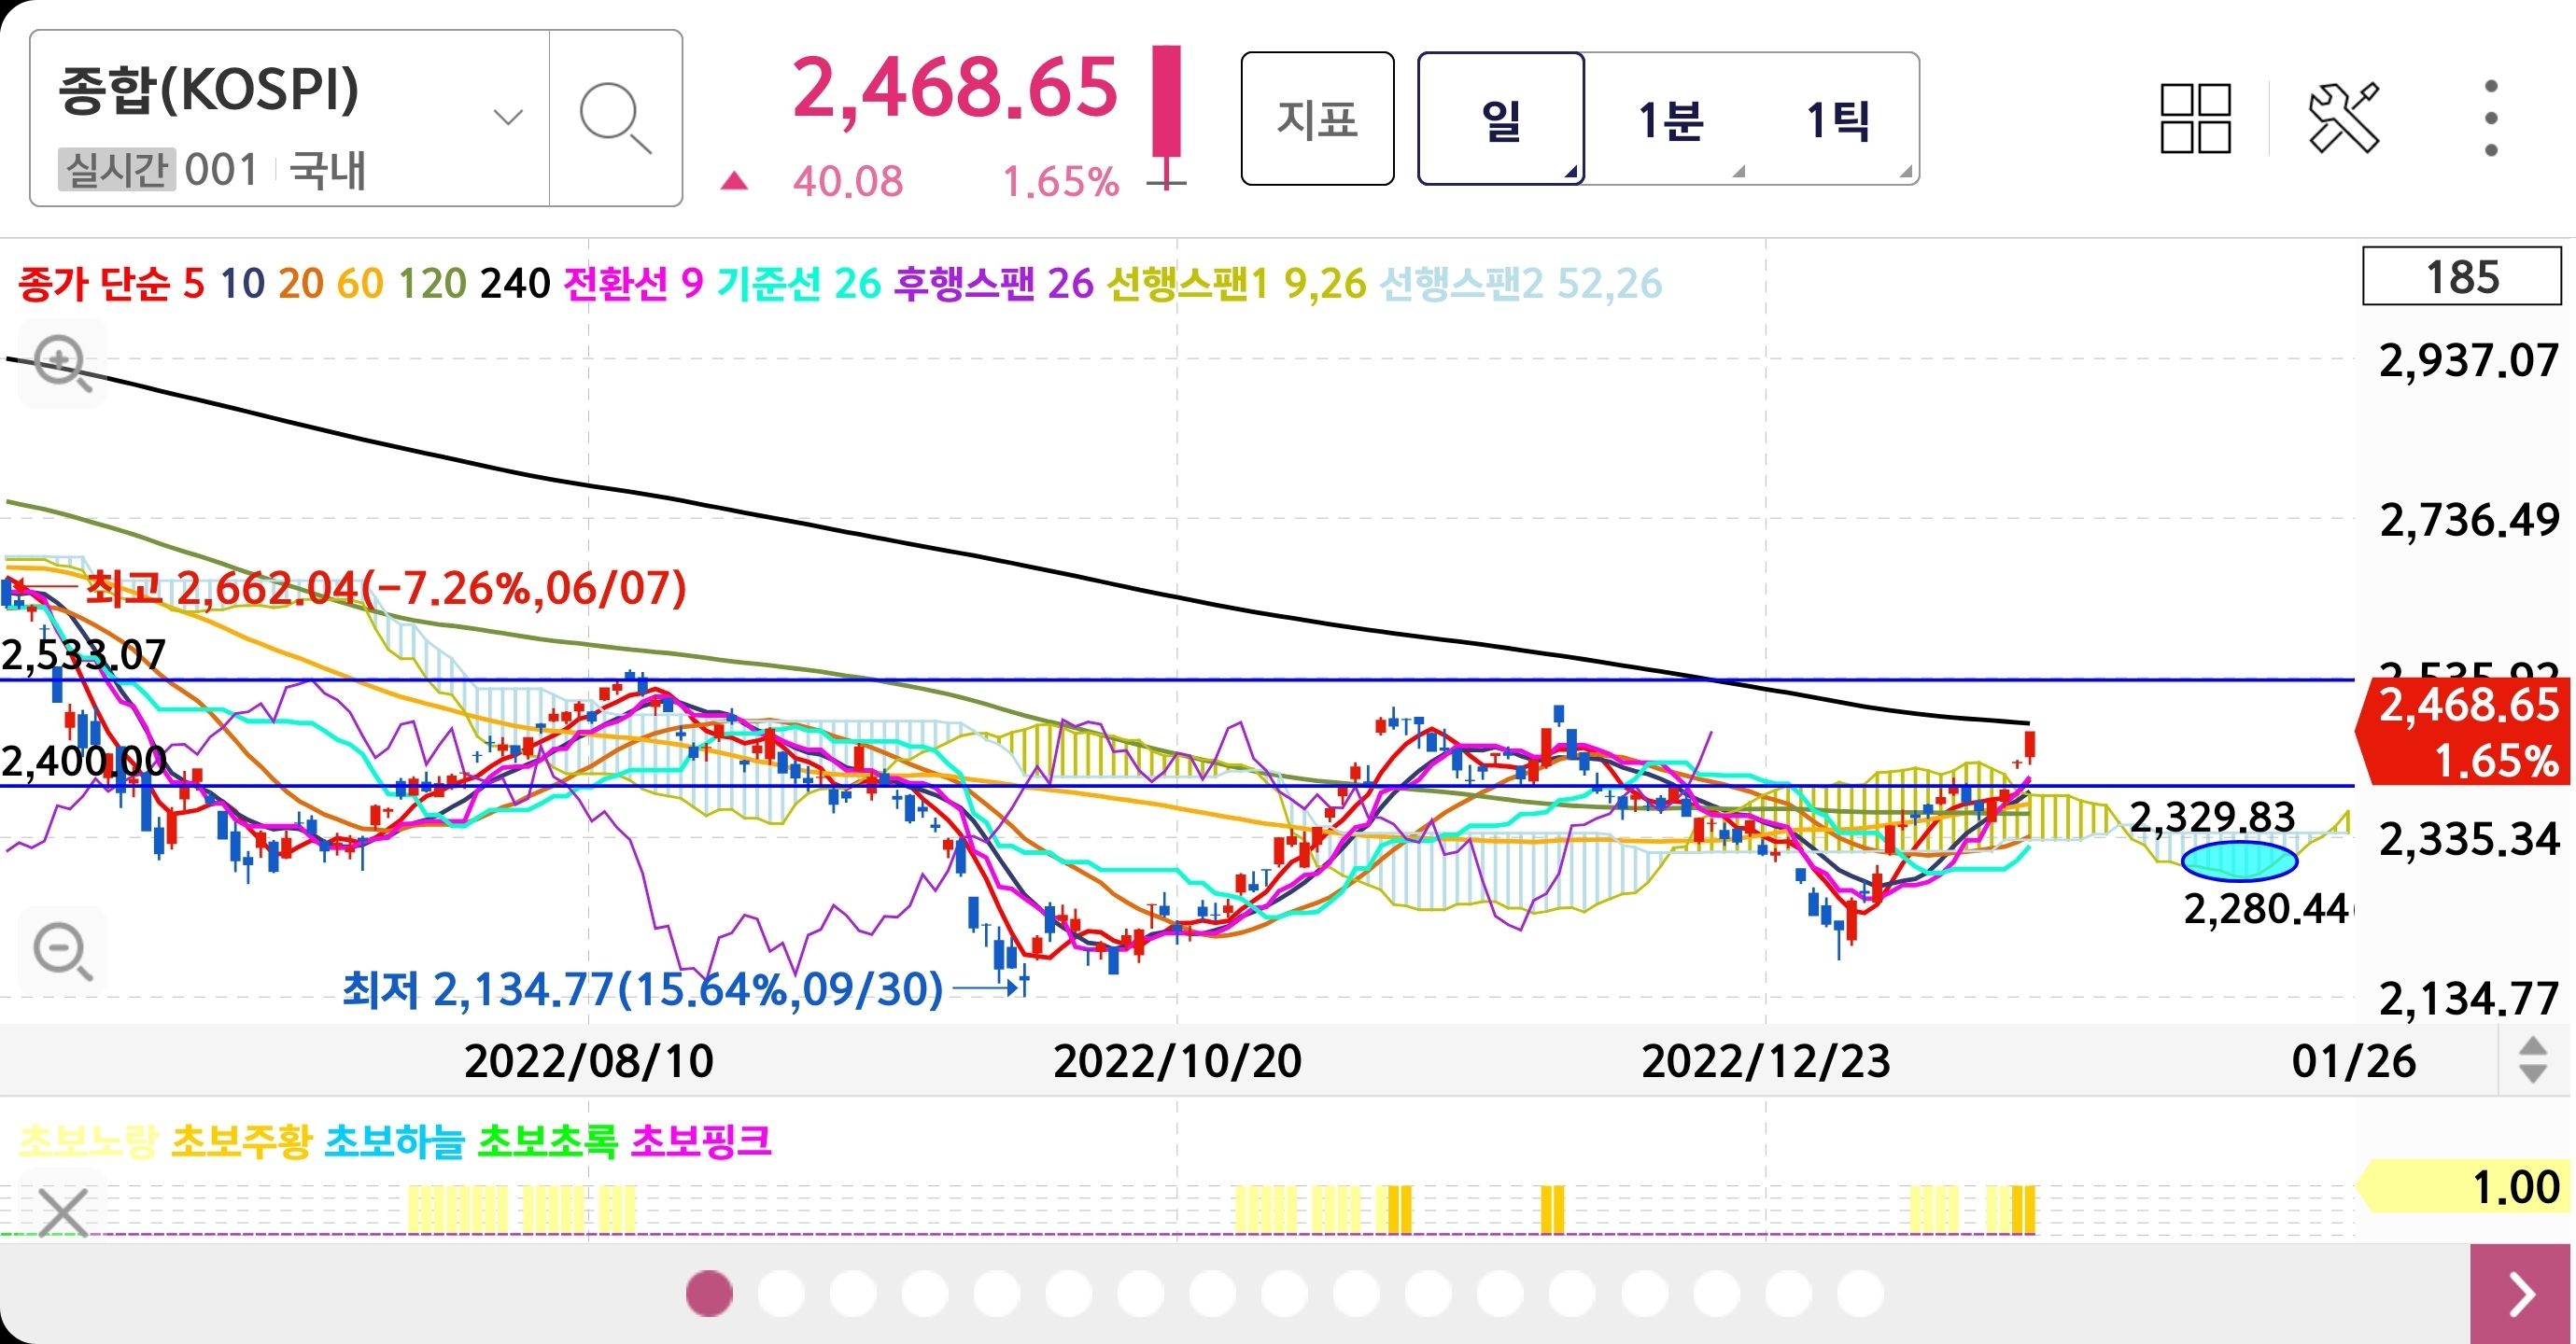
Task: Expand the 종합(KOSPI) symbol dropdown
Action: point(508,118)
